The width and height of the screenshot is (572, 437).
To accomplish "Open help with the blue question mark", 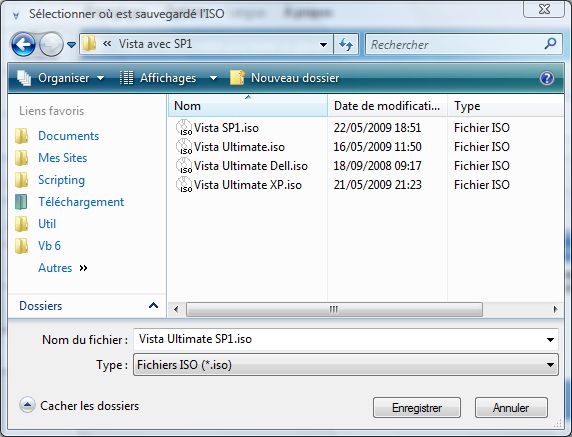I will click(x=547, y=78).
